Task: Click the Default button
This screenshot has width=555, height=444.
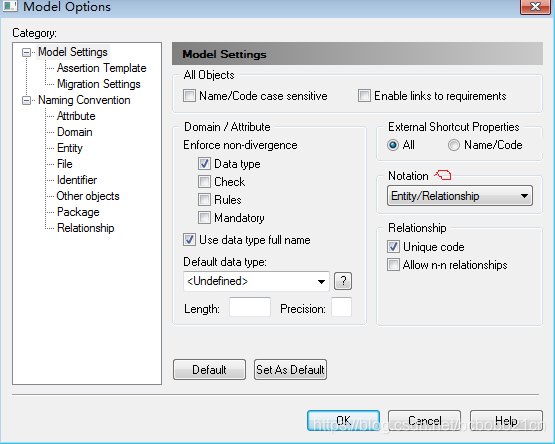Action: [x=209, y=370]
